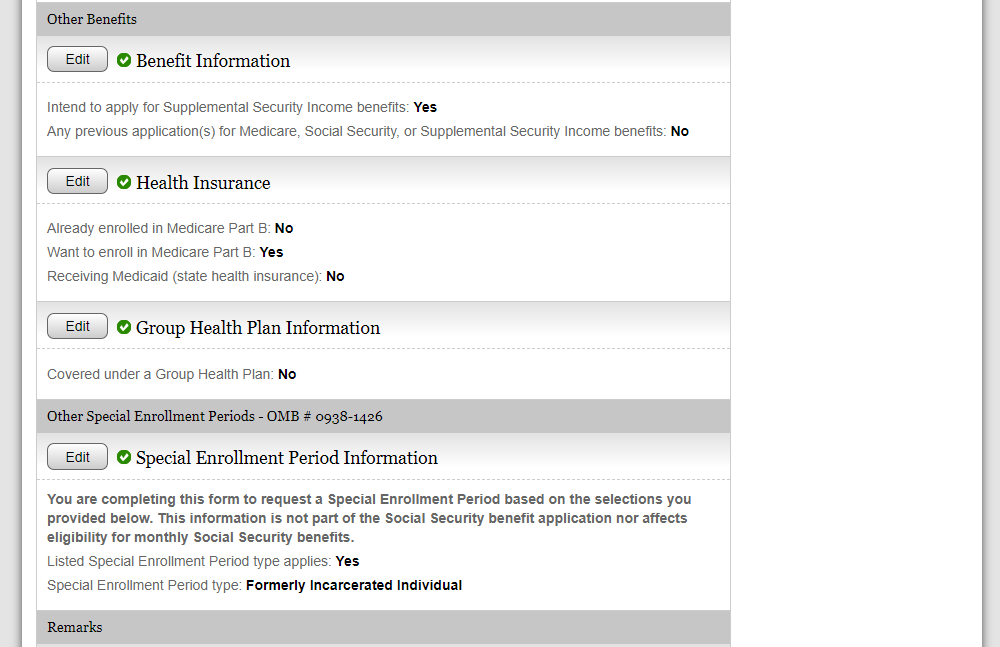This screenshot has height=647, width=1000.
Task: Click the green checkmark beside Benefit Information
Action: (124, 61)
